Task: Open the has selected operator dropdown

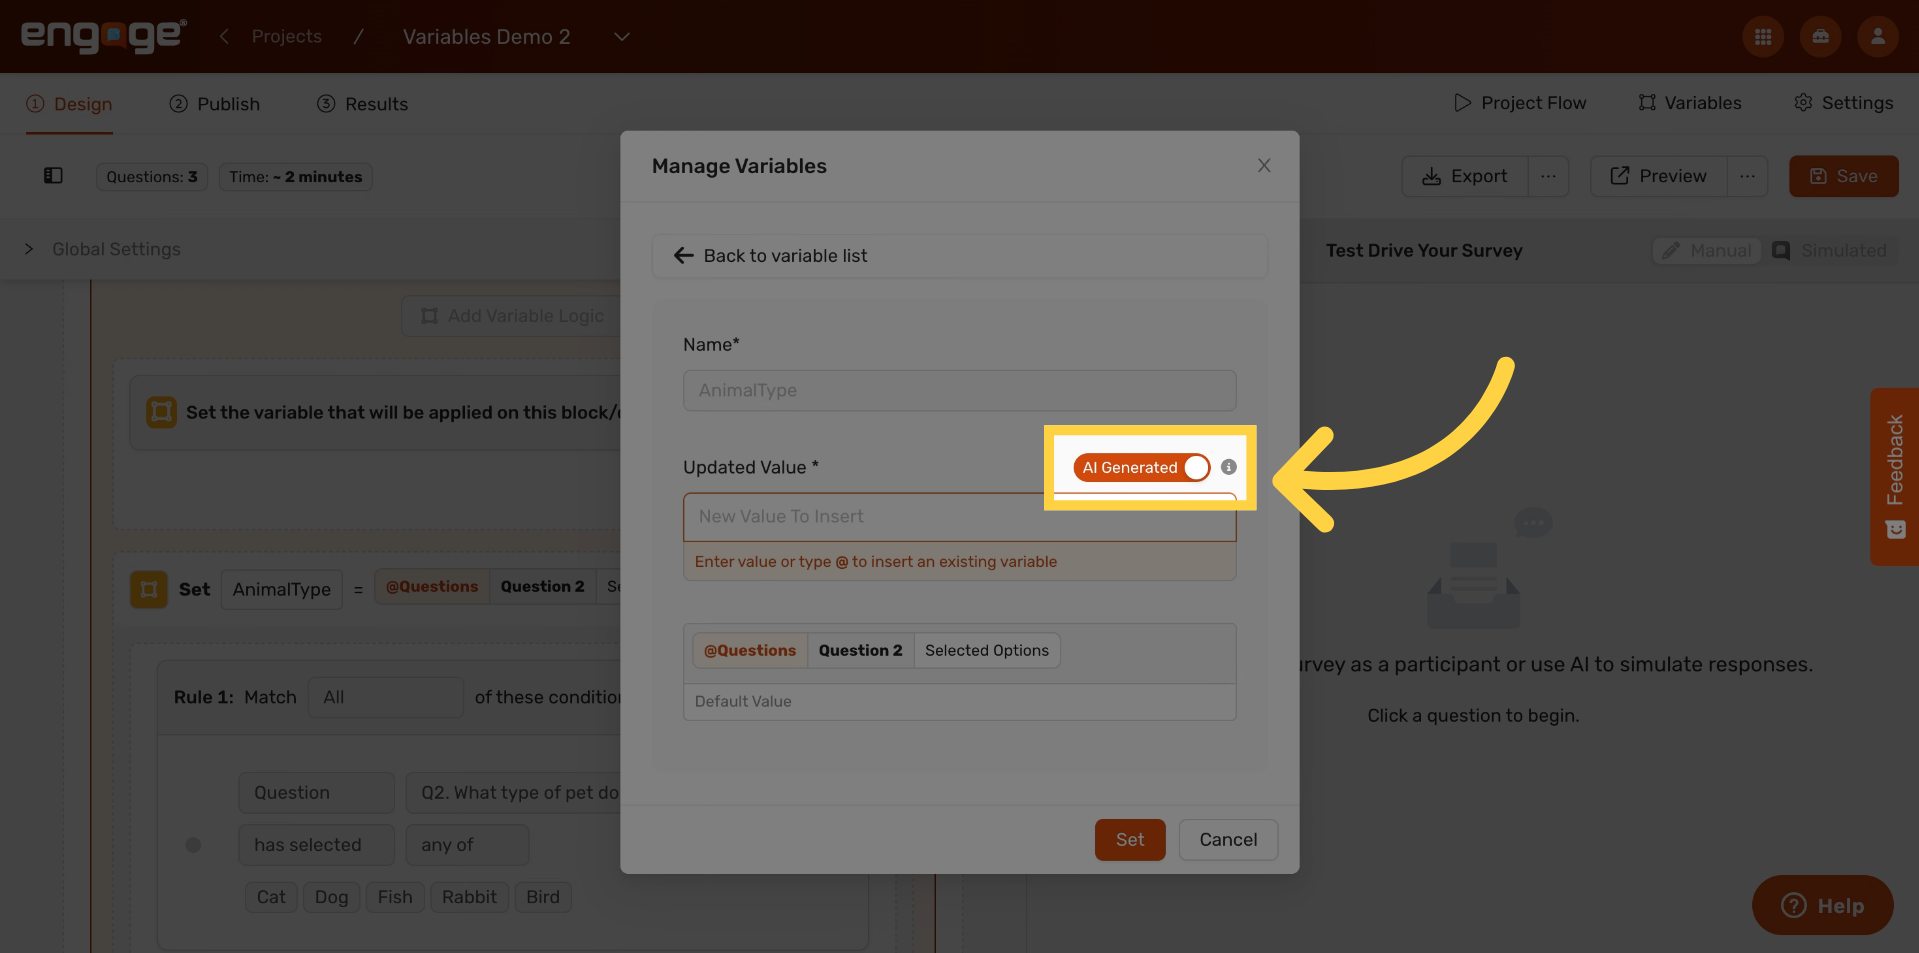Action: (316, 845)
